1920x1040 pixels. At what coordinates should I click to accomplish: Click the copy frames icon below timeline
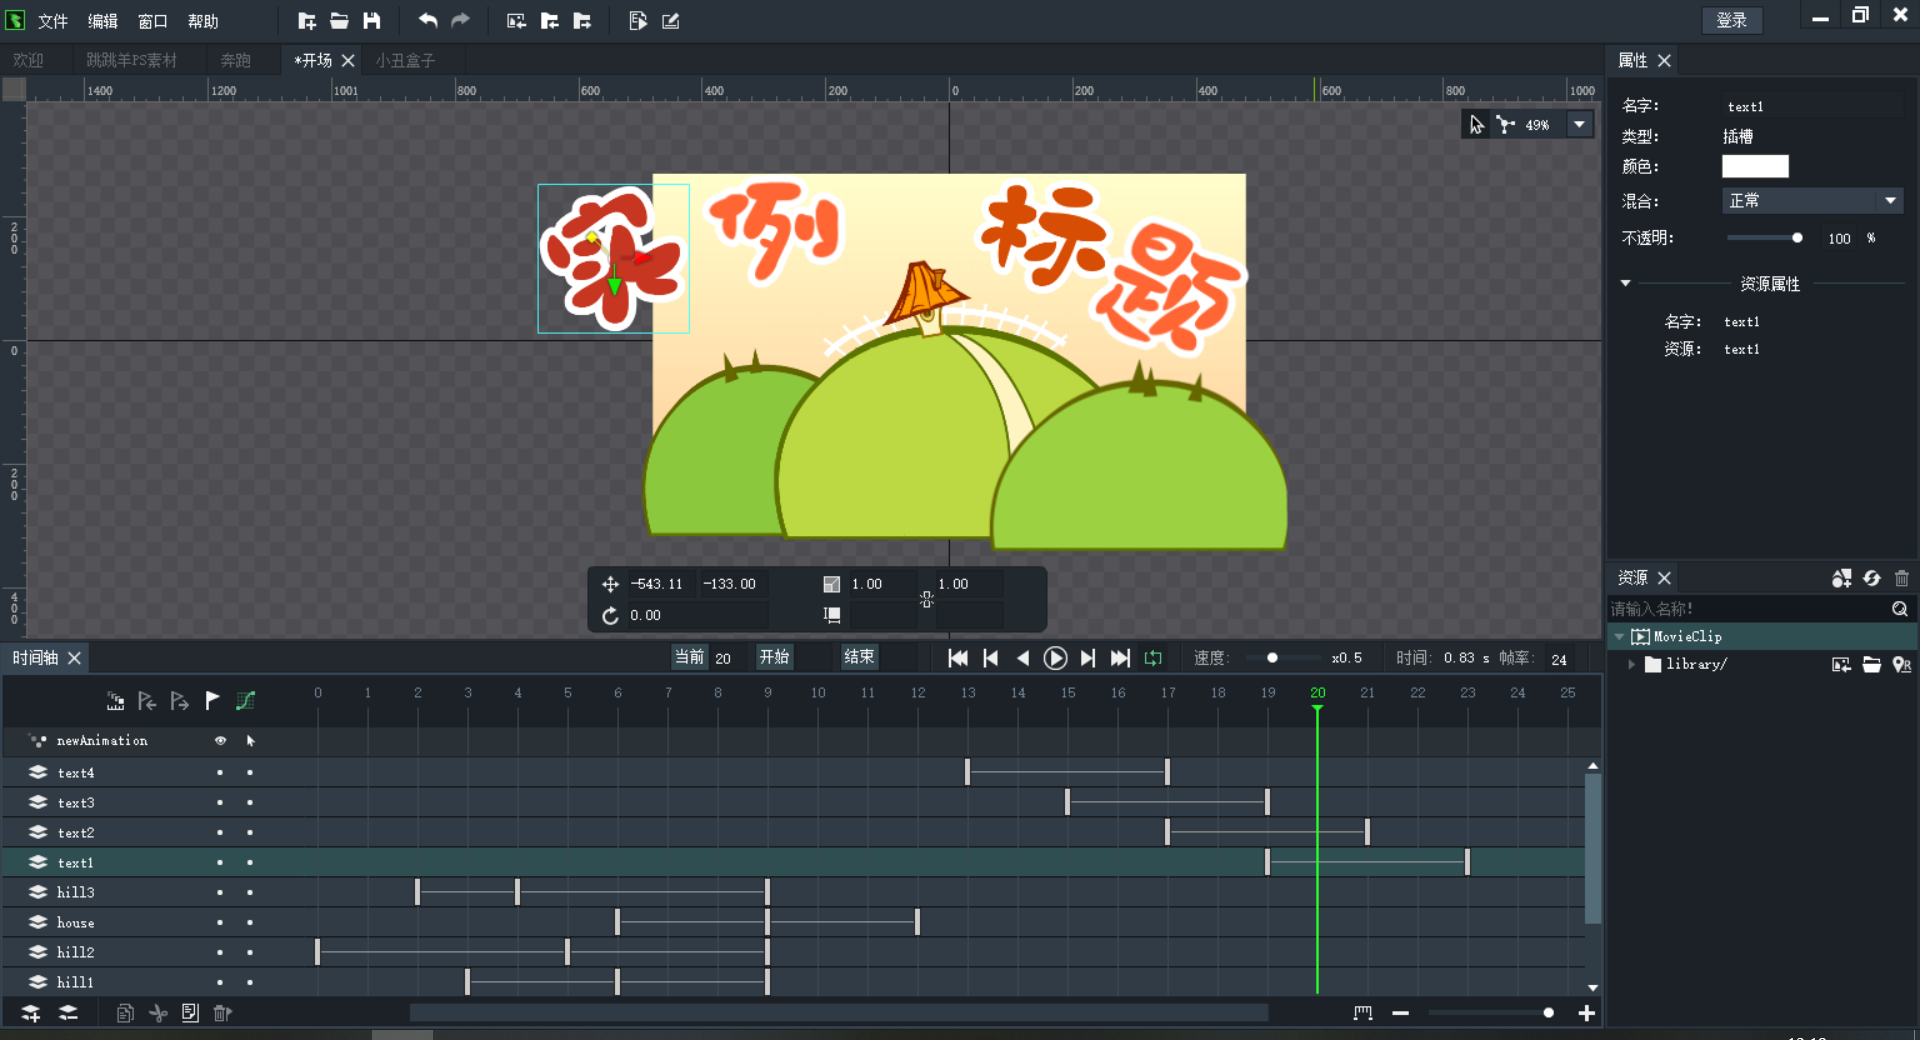(x=125, y=1013)
